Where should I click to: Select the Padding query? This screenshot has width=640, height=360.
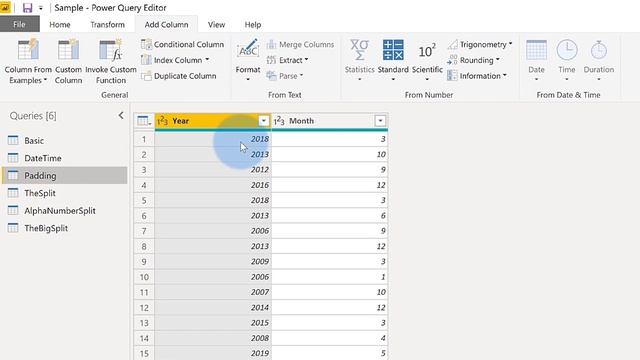click(64, 176)
